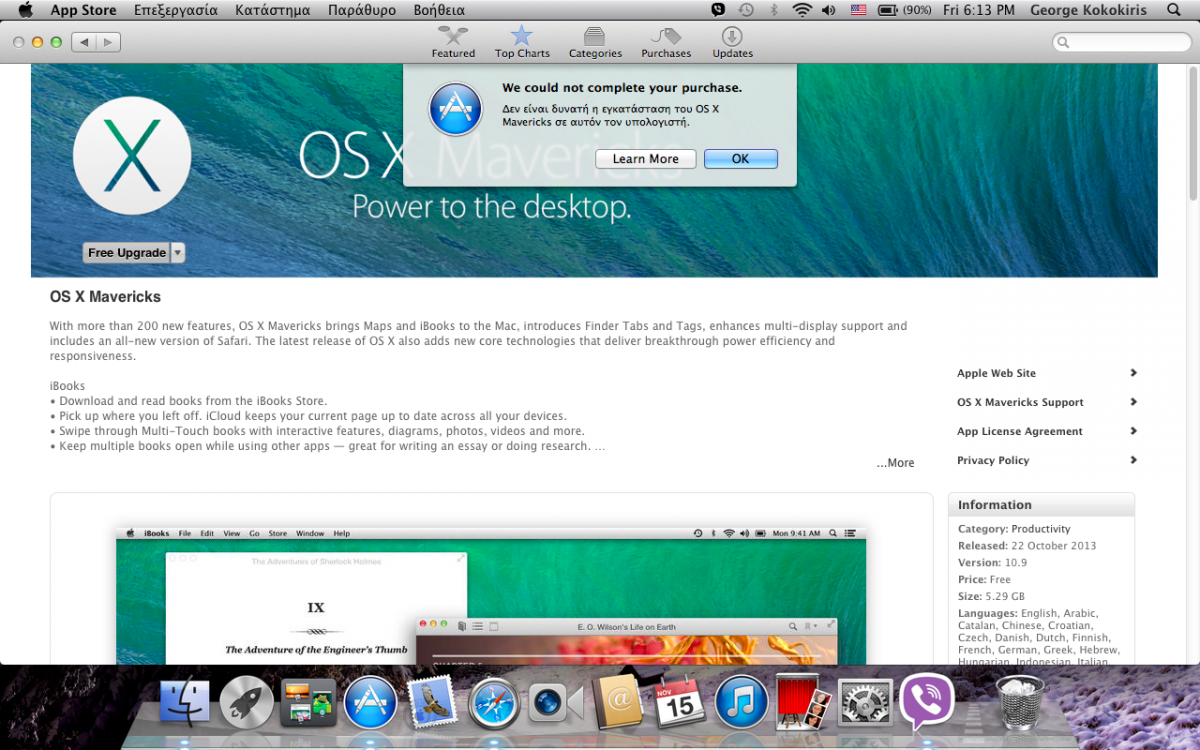Screen dimensions: 1200x750
Task: Open Safari compass icon in Dock
Action: [x=494, y=704]
